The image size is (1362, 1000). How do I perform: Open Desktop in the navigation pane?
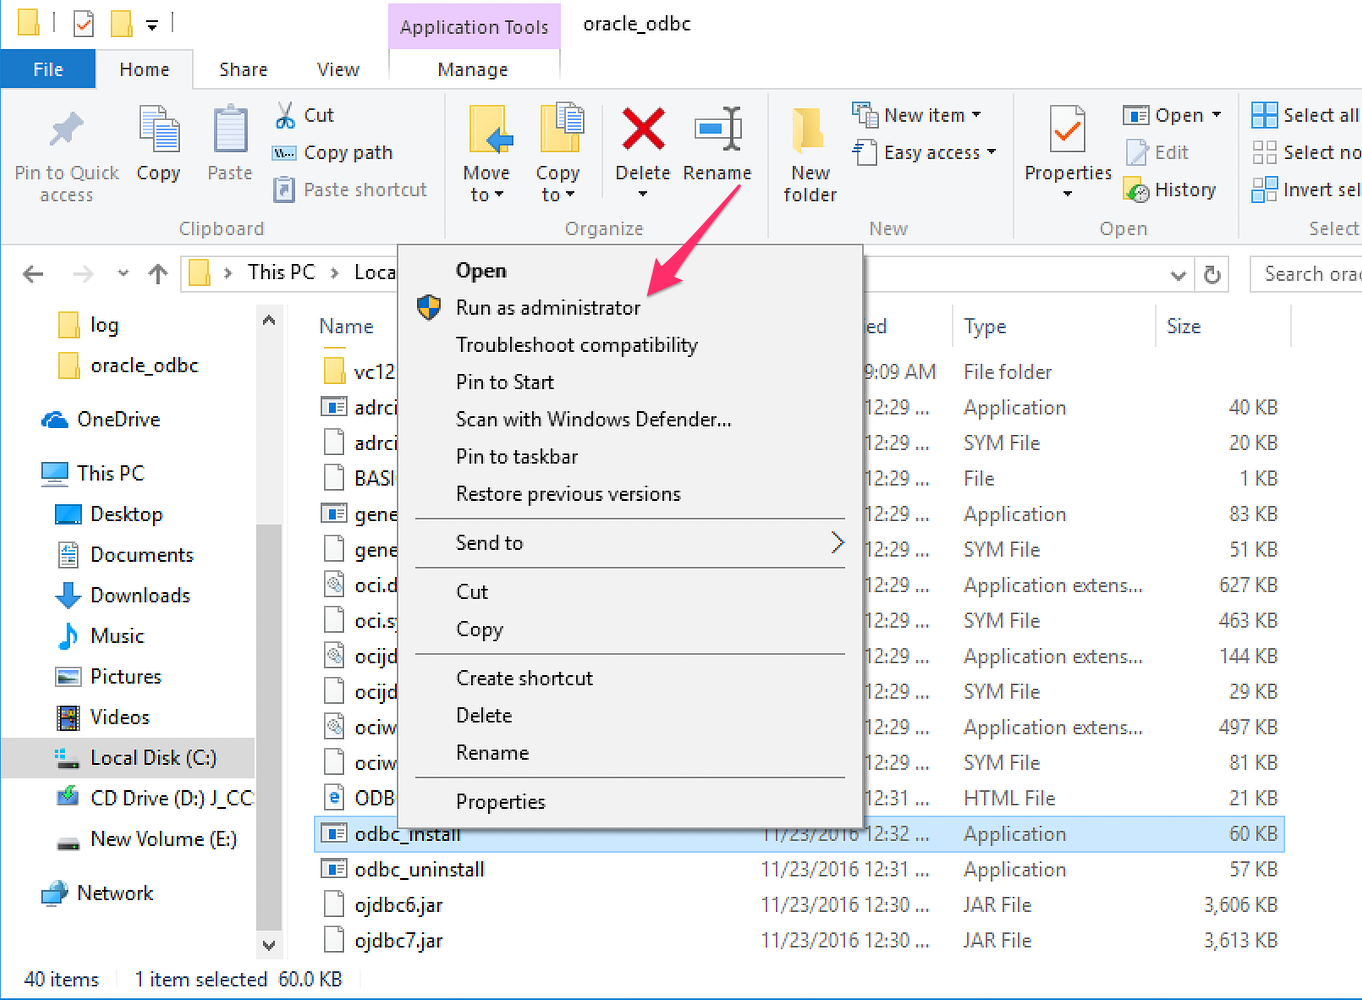tap(108, 514)
